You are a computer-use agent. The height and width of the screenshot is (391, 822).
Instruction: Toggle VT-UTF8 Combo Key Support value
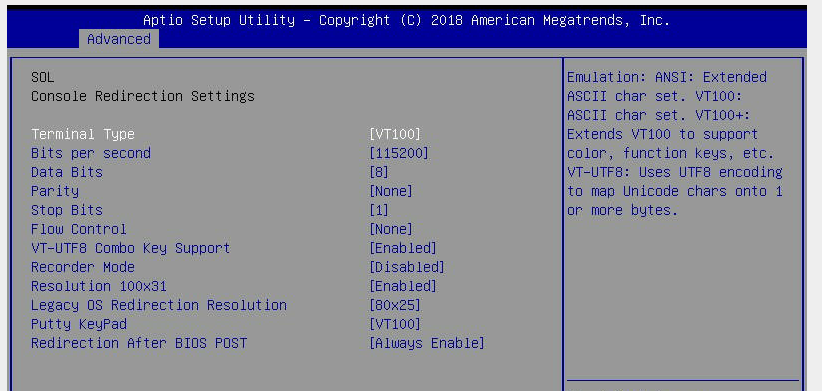tap(403, 248)
